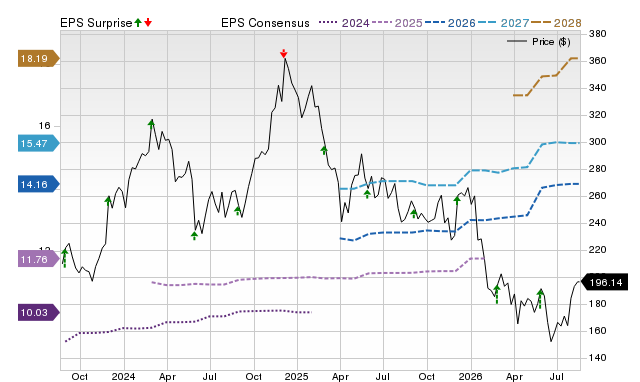Click the 2025 label on the time axis

pos(296,376)
